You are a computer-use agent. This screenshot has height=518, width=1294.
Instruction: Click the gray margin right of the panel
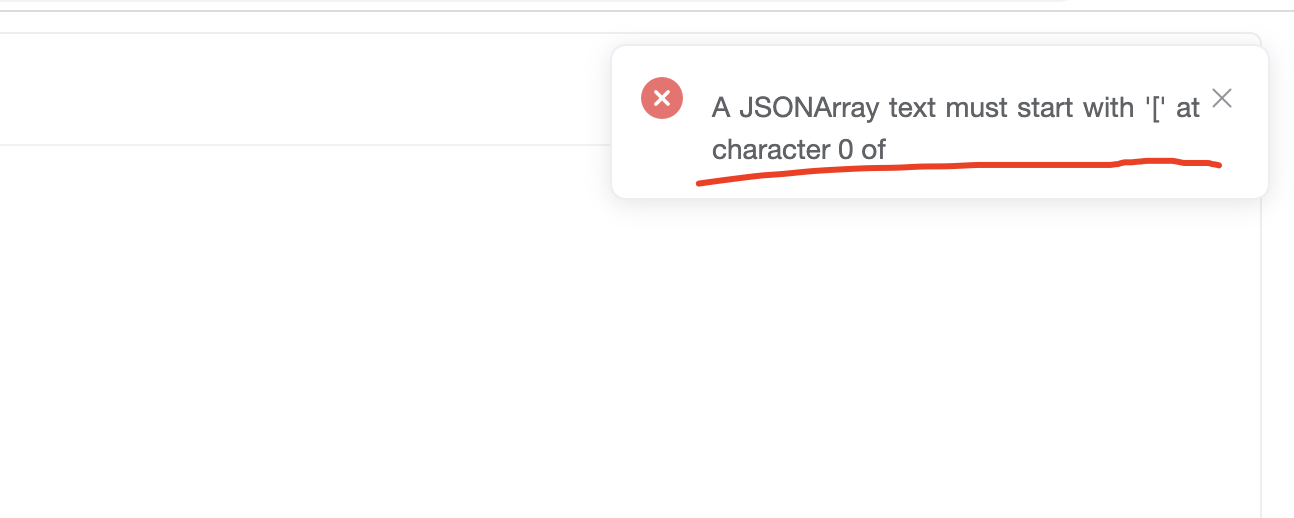(1278, 300)
